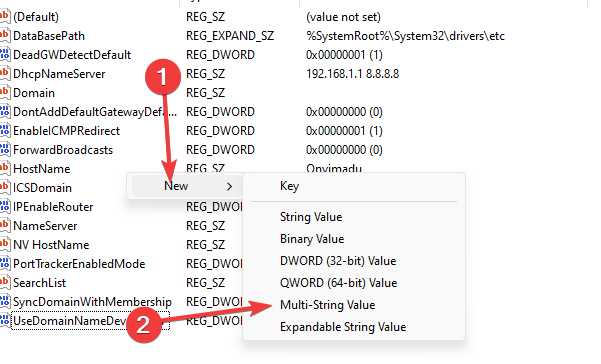Image resolution: width=601 pixels, height=364 pixels.
Task: Click the EnableICMPRedirect binary icon
Action: [5, 131]
